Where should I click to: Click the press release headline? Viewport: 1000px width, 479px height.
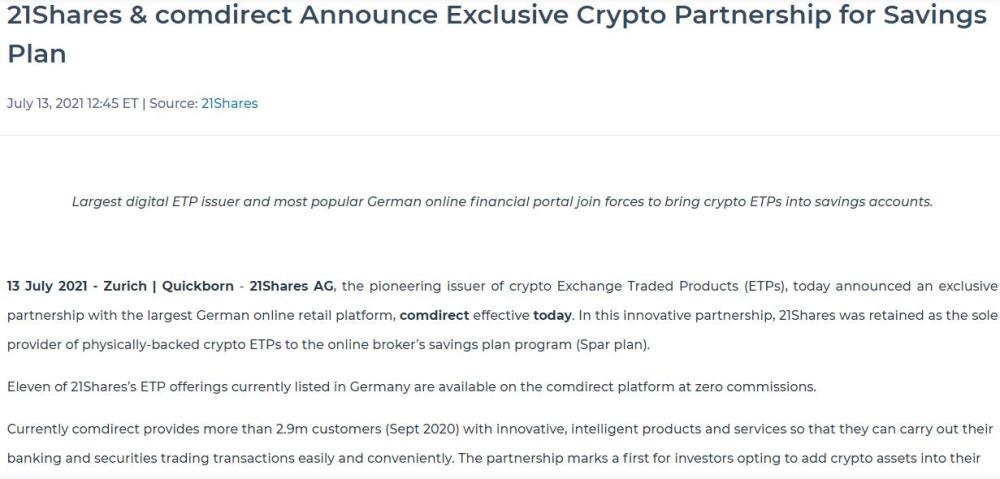click(x=497, y=16)
